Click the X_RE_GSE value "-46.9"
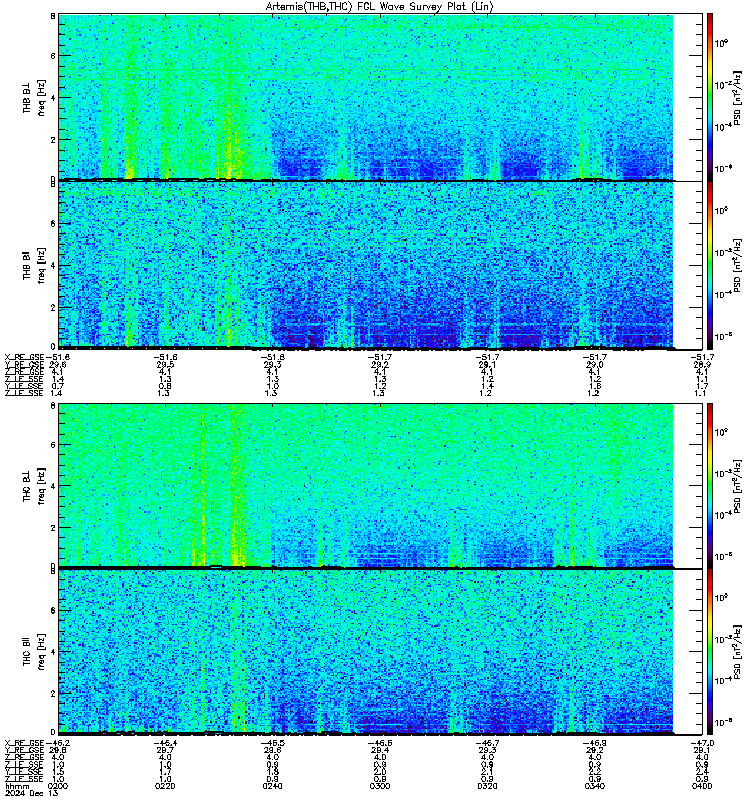The height and width of the screenshot is (800, 750). pos(595,743)
